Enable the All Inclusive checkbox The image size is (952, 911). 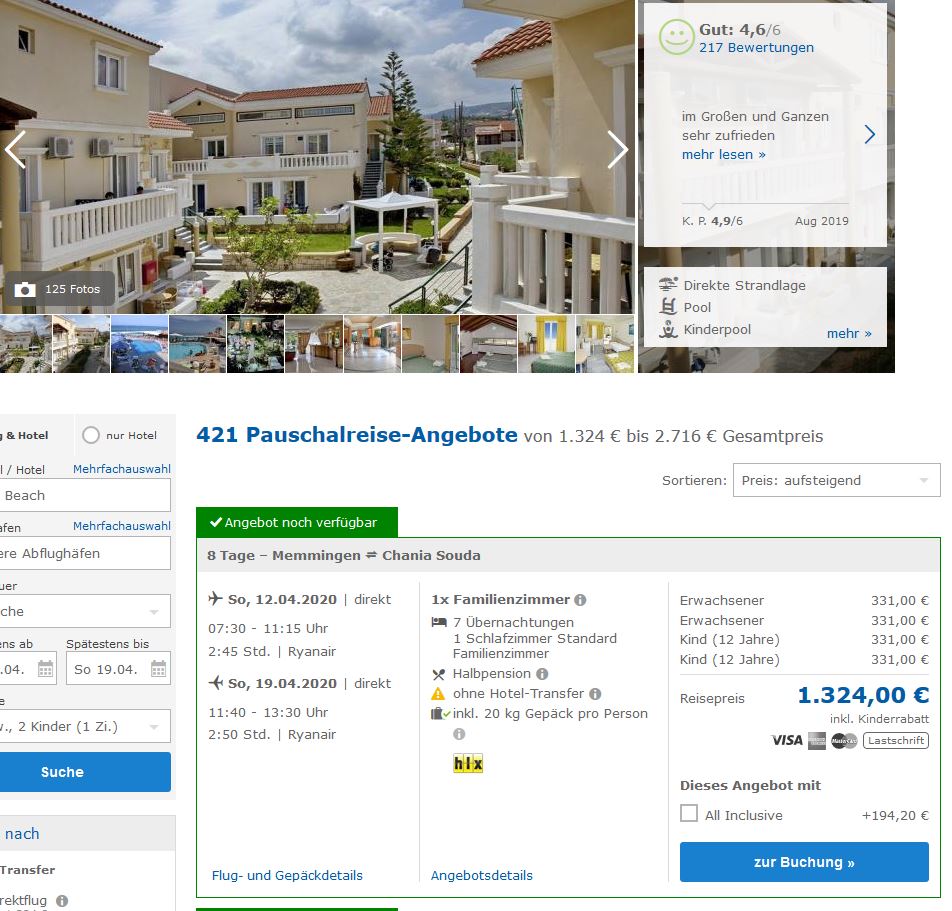pos(688,813)
